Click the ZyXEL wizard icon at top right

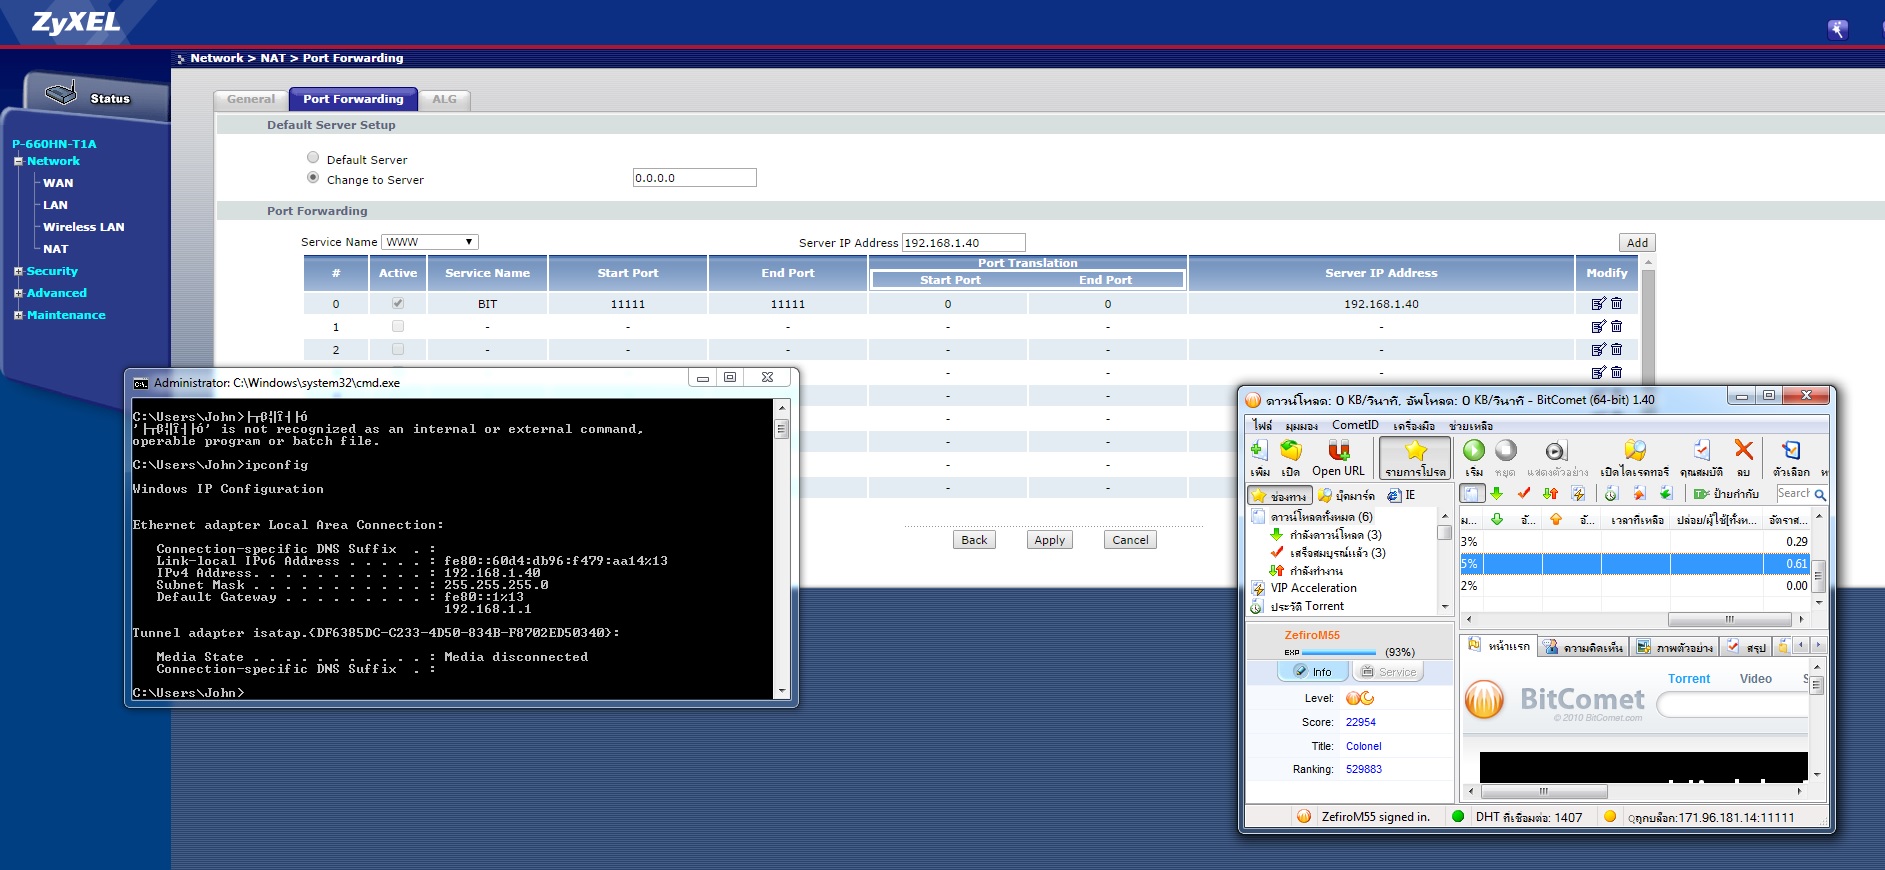pos(1838,30)
